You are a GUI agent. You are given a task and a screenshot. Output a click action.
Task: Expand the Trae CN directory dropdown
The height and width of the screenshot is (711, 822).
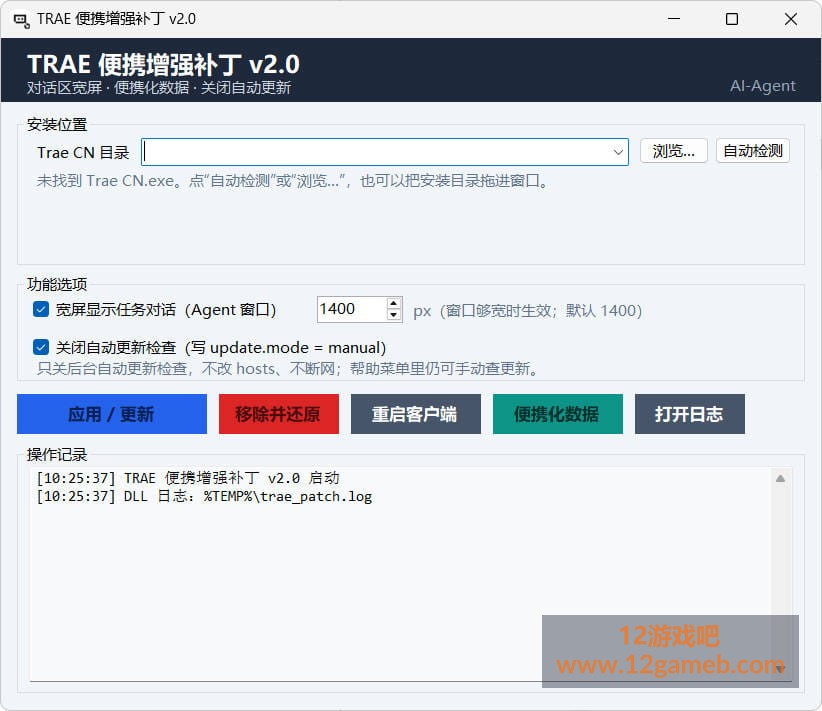pos(618,152)
